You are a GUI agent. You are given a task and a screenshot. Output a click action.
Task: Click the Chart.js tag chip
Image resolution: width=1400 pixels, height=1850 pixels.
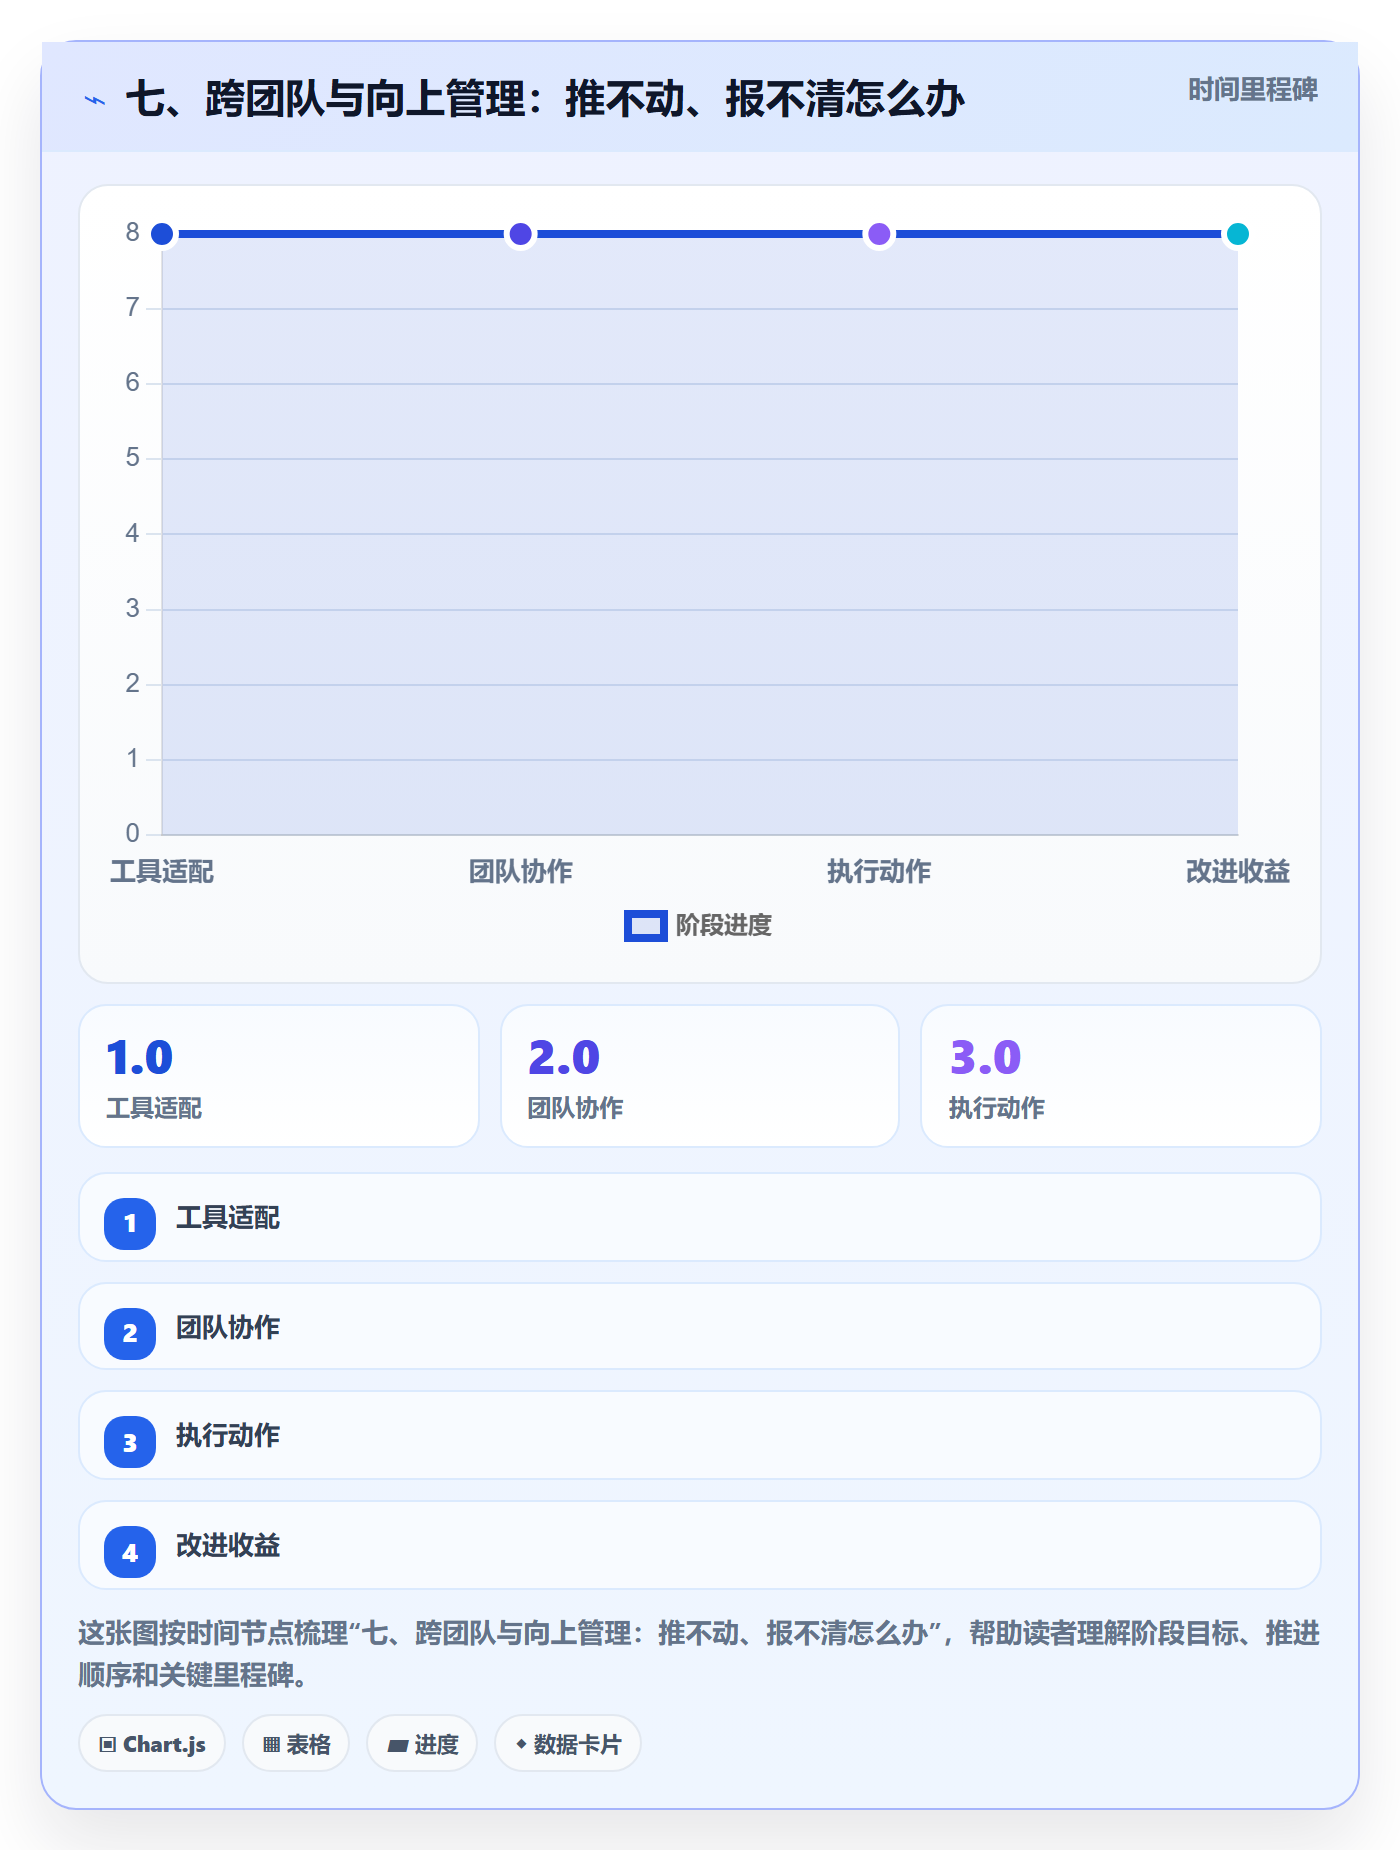click(x=152, y=1744)
